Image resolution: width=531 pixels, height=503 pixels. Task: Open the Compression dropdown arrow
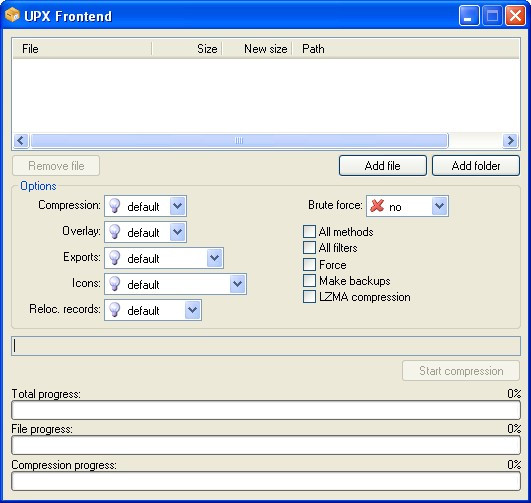pos(177,206)
